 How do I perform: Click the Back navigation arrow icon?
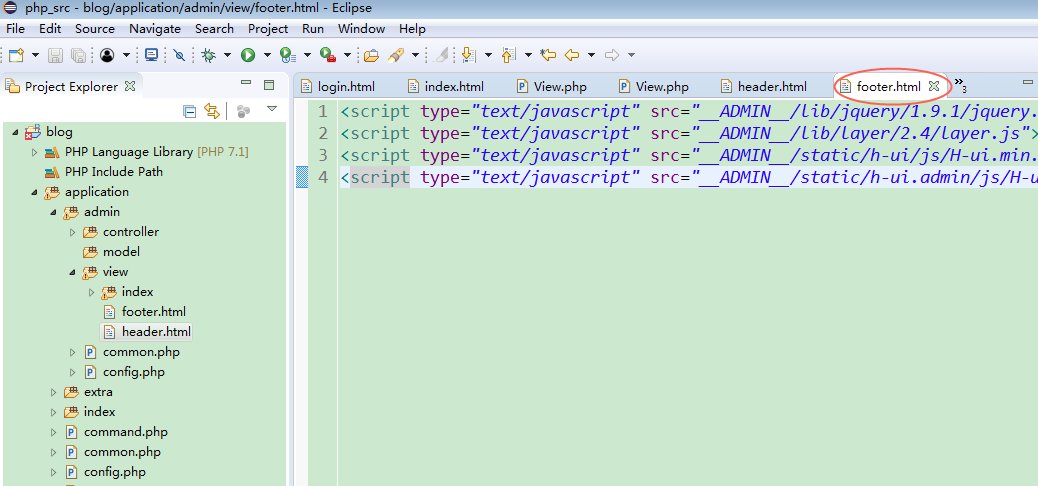pyautogui.click(x=571, y=55)
